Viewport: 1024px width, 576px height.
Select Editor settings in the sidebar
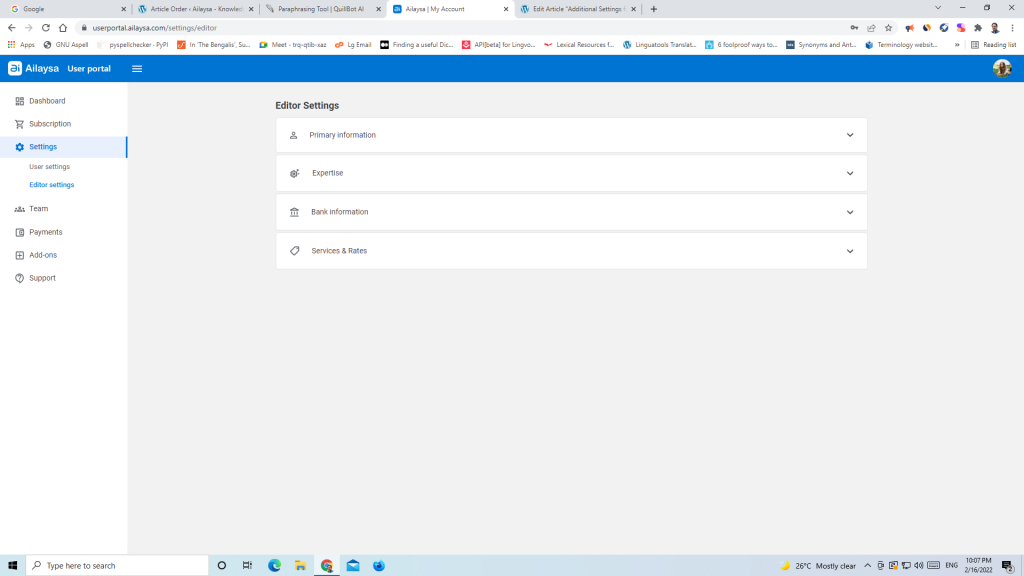(x=52, y=185)
